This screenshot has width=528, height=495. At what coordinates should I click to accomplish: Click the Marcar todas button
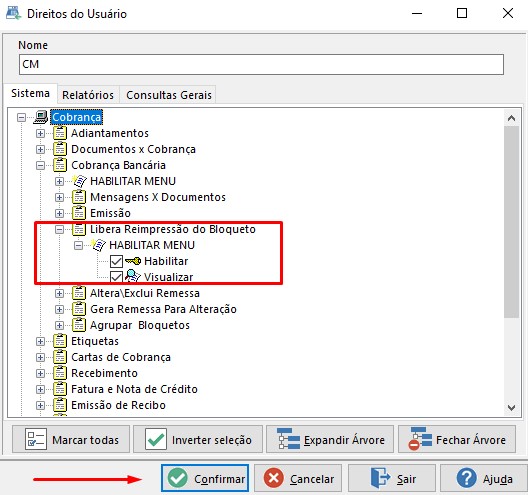point(71,439)
